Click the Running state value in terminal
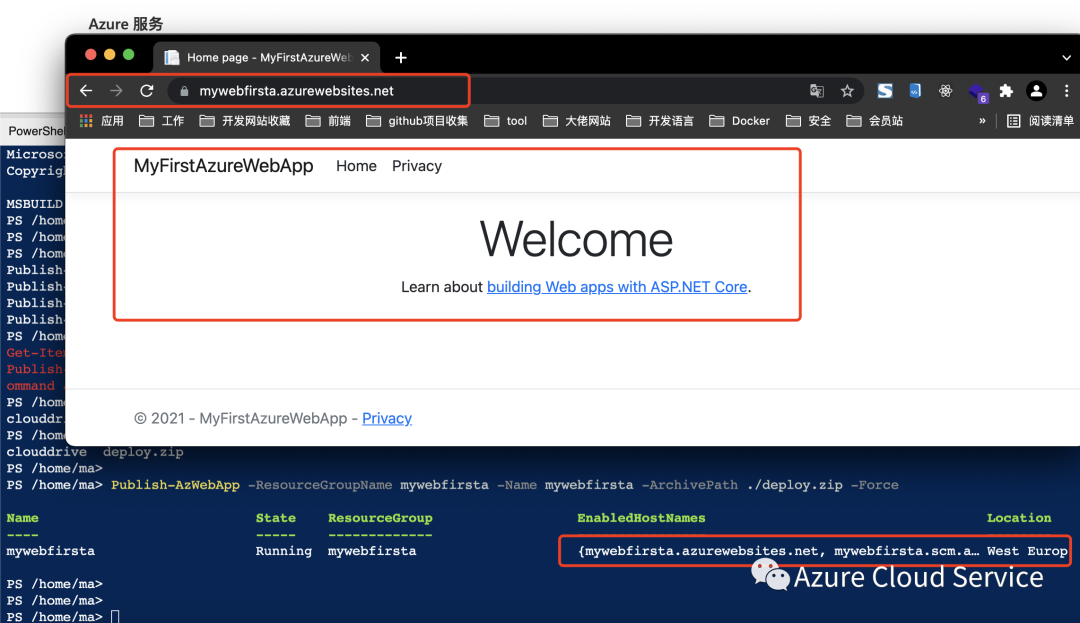 (284, 551)
